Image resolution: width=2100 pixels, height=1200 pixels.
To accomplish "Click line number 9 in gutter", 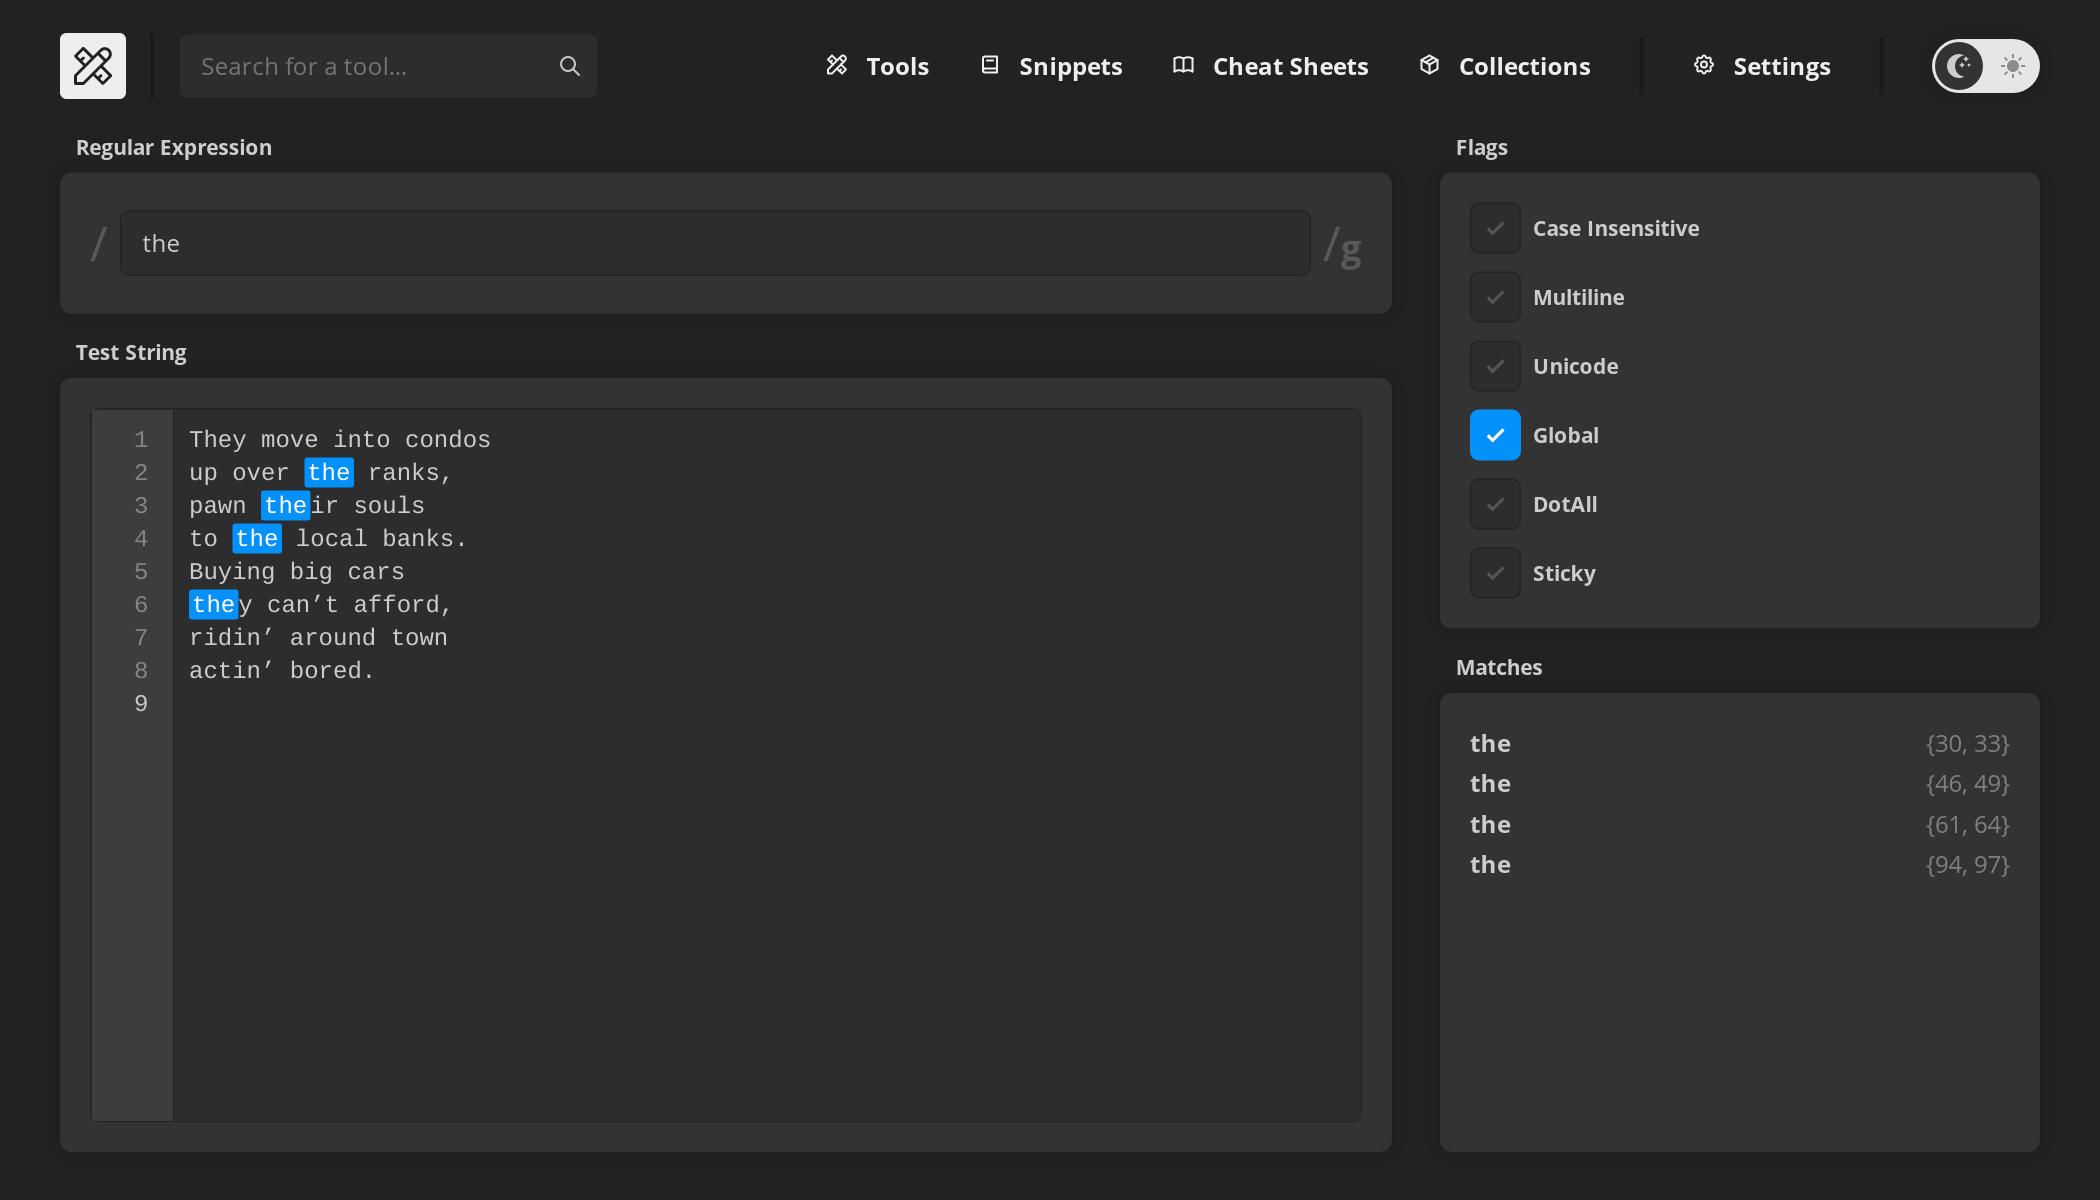I will pyautogui.click(x=141, y=704).
